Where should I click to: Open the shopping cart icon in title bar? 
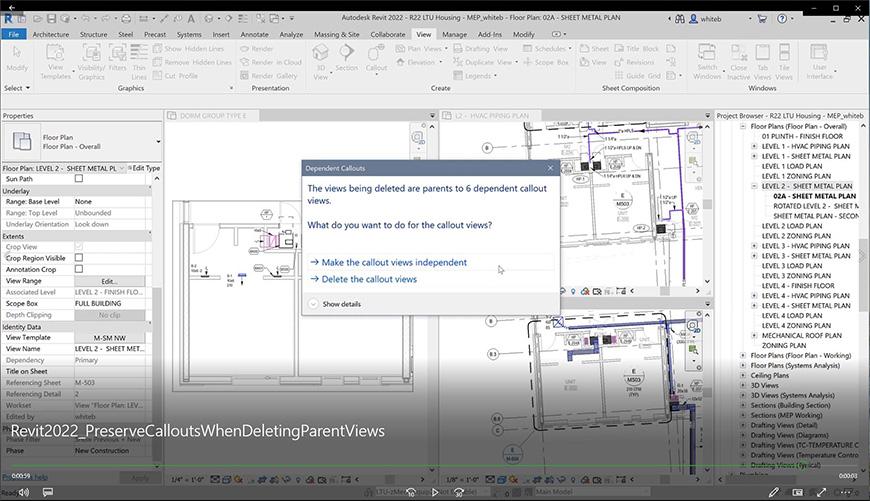click(762, 18)
